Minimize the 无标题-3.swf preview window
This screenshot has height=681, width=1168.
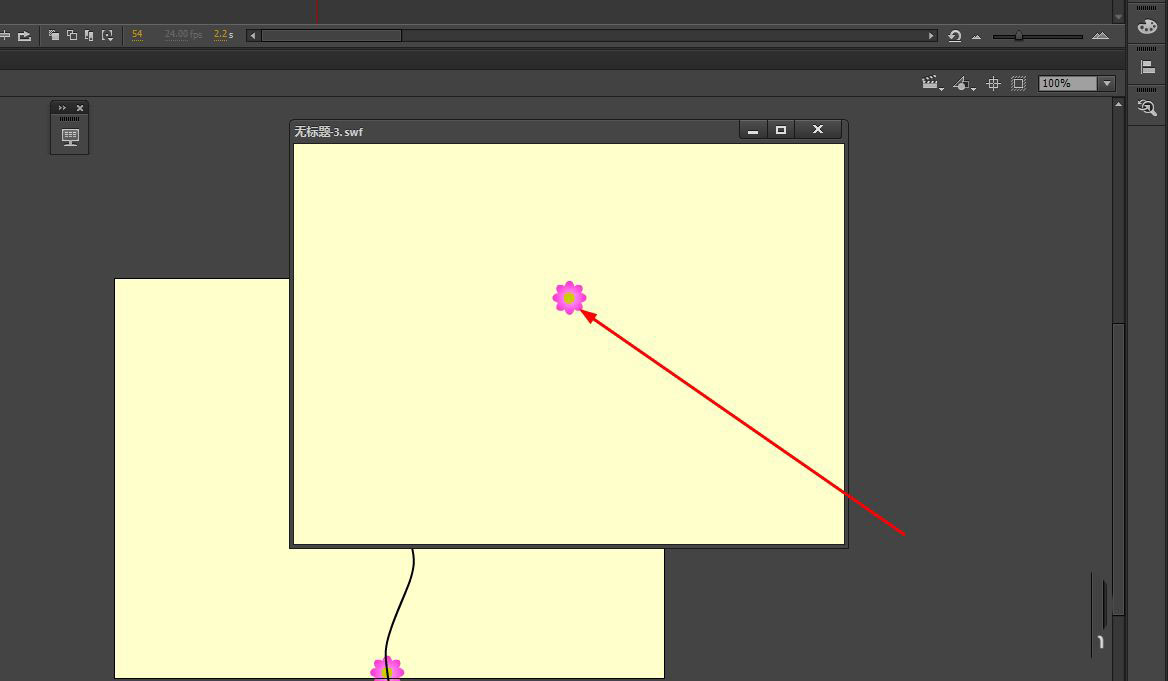pos(753,130)
